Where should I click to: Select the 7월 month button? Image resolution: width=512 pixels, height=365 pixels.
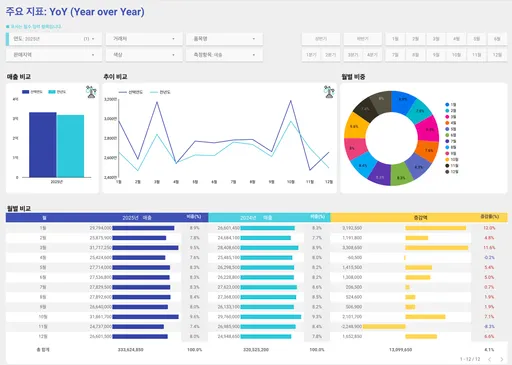395,55
